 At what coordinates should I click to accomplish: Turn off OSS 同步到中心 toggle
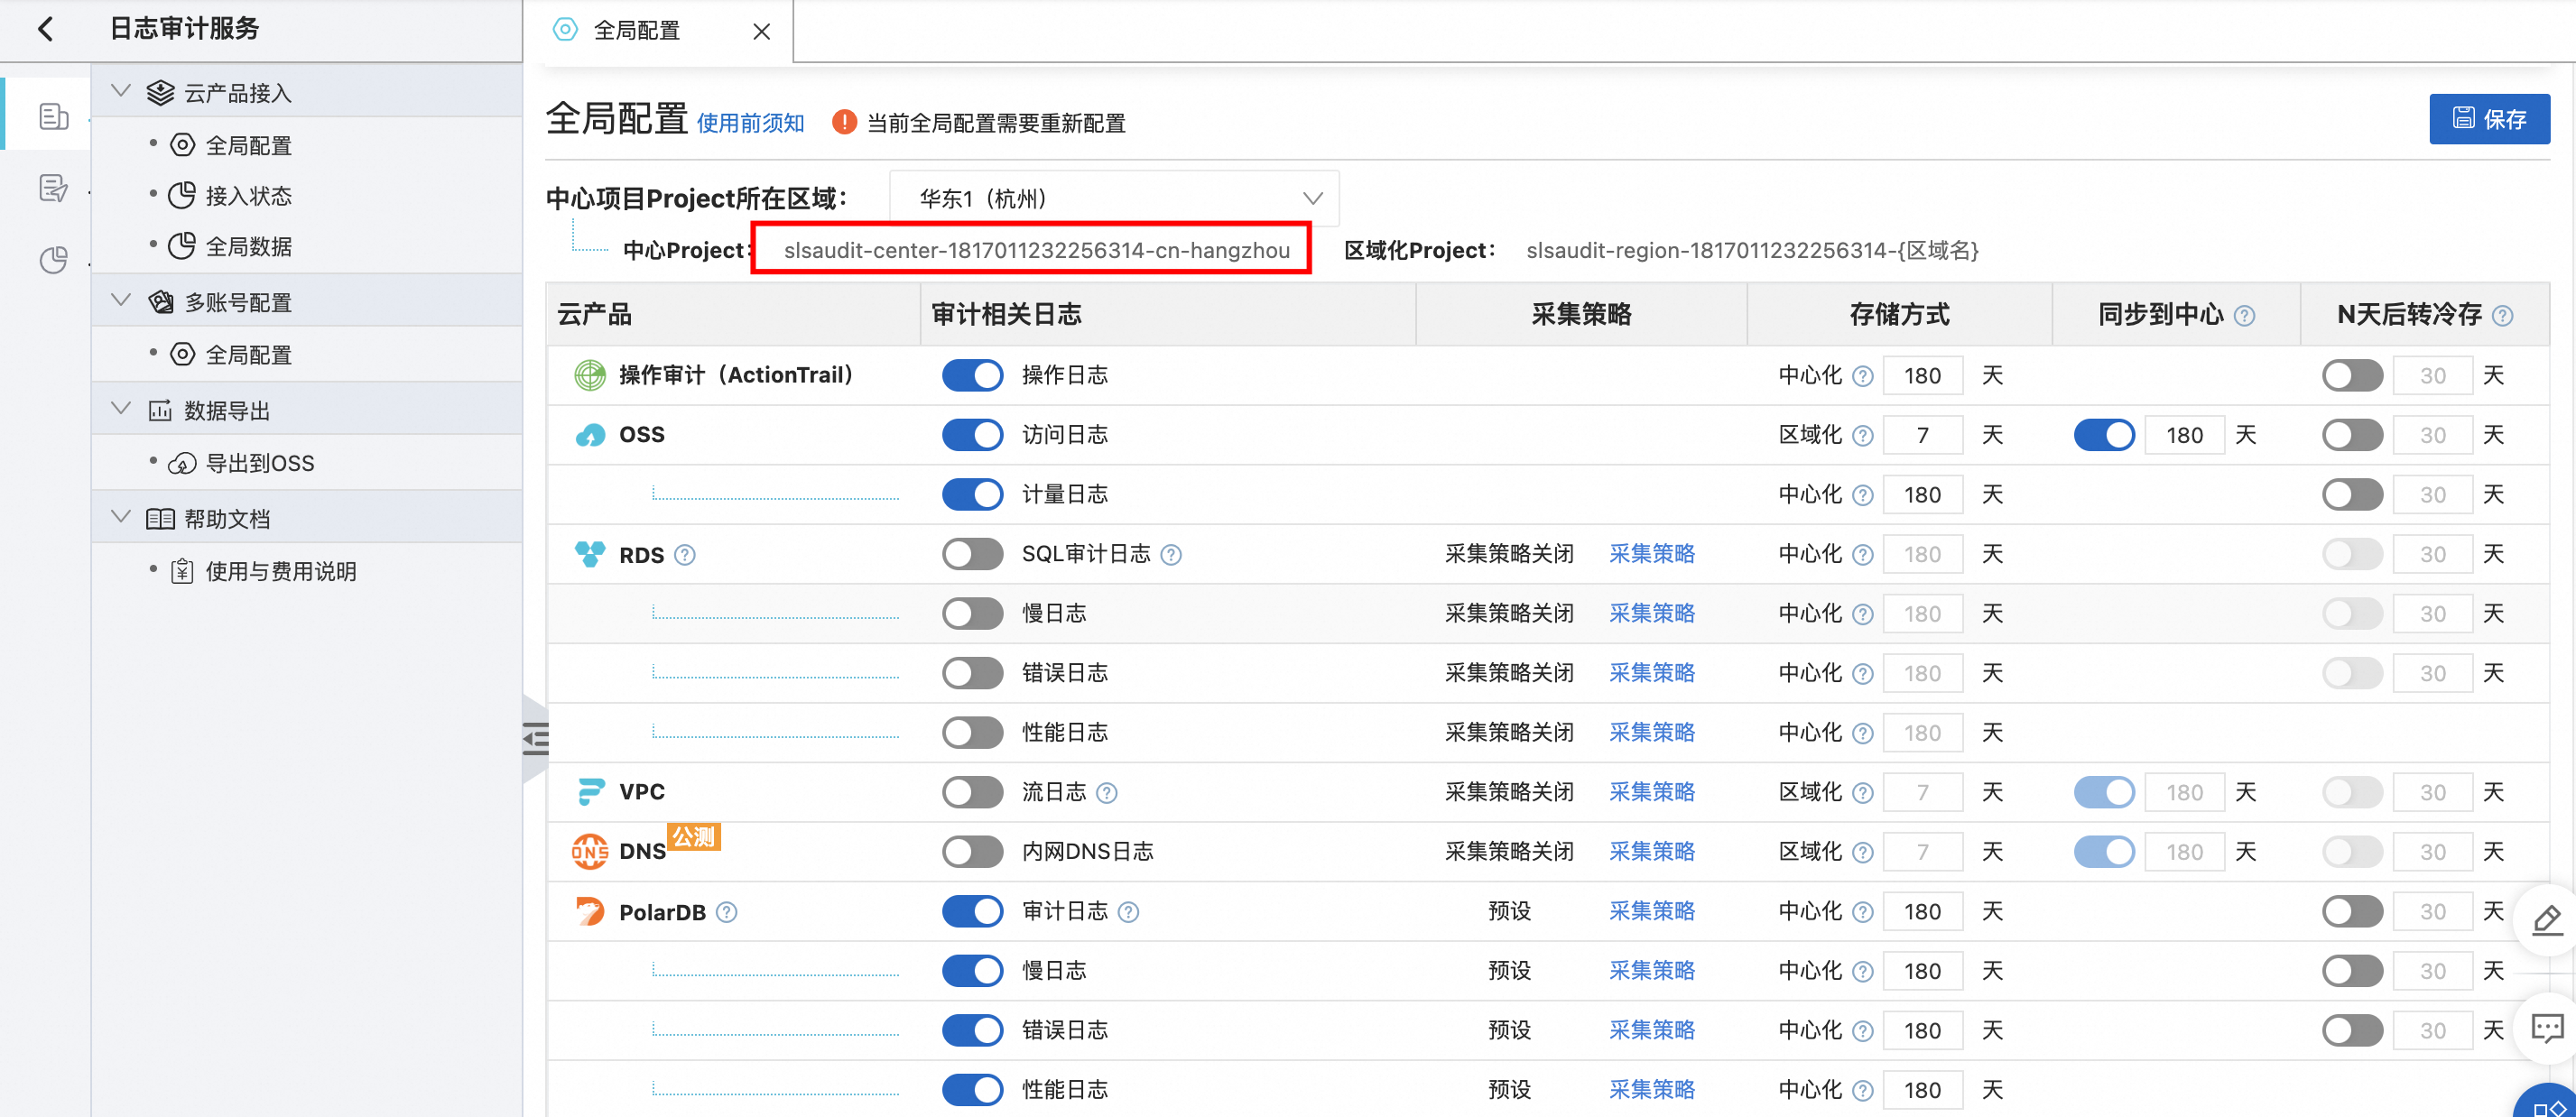[x=2103, y=435]
